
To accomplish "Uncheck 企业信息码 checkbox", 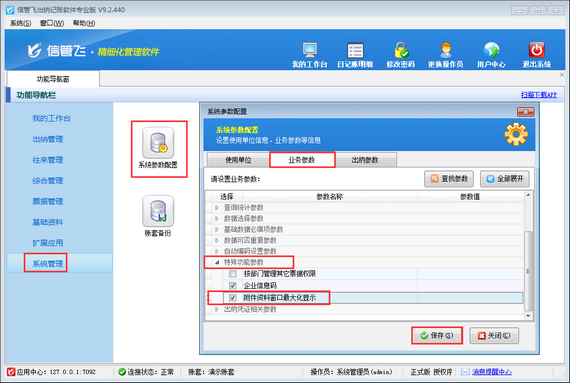I will pyautogui.click(x=233, y=285).
